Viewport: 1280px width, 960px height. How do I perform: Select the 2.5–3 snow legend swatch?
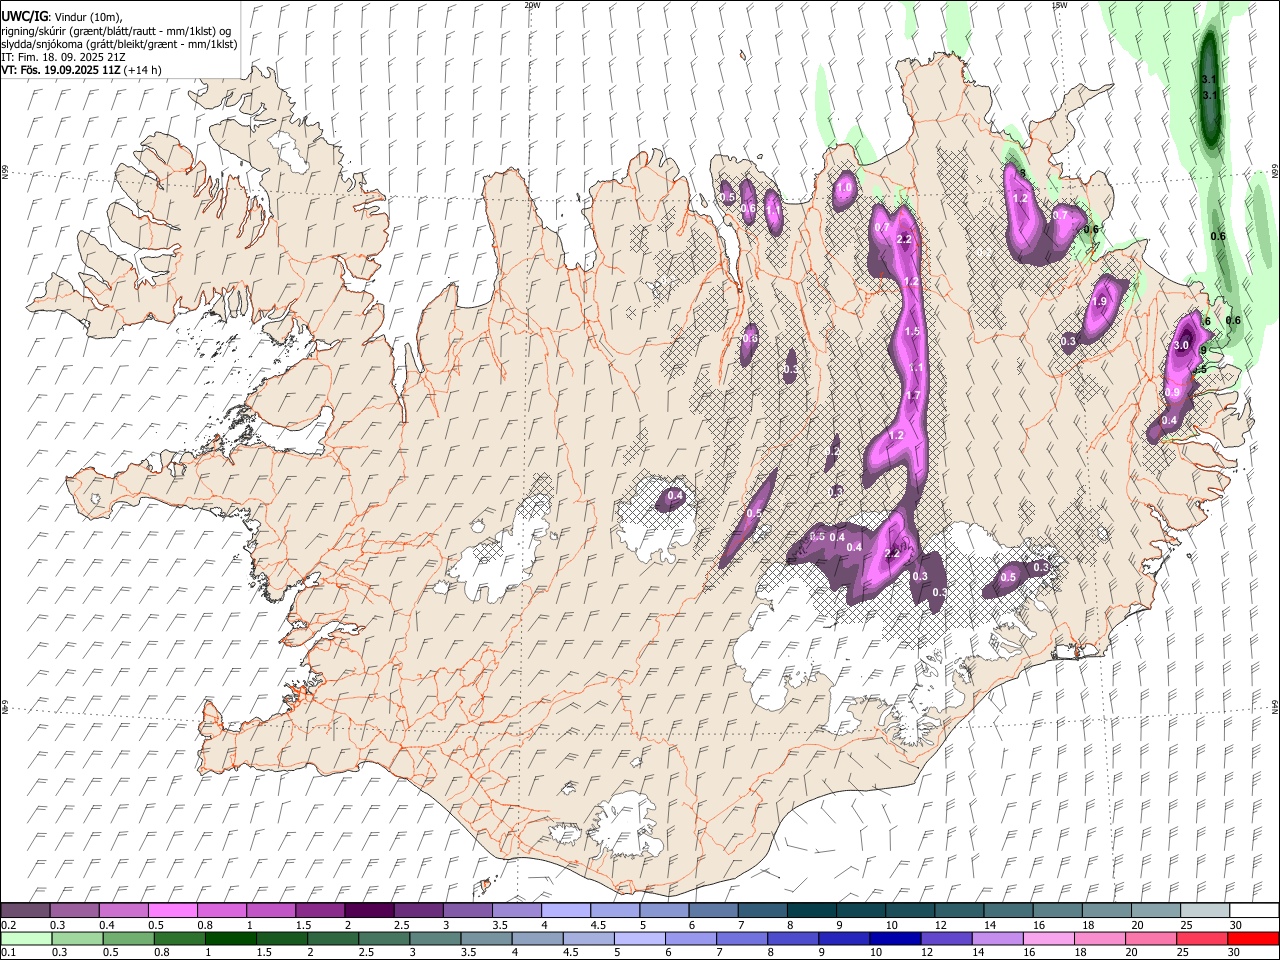(x=417, y=911)
